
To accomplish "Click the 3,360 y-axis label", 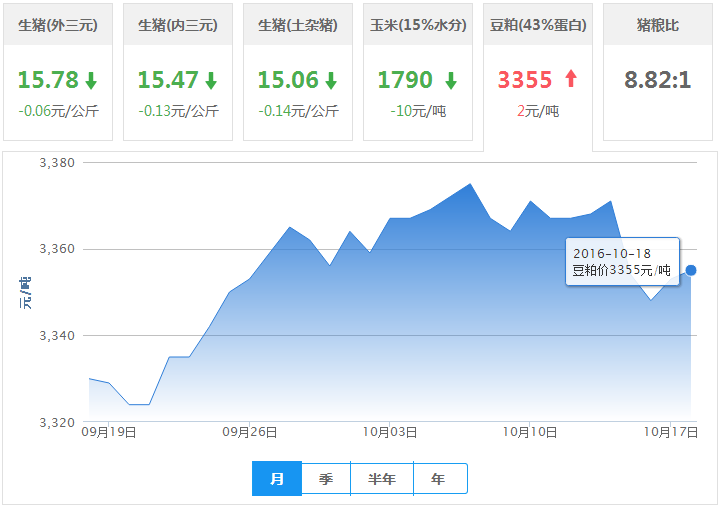I will click(x=57, y=249).
